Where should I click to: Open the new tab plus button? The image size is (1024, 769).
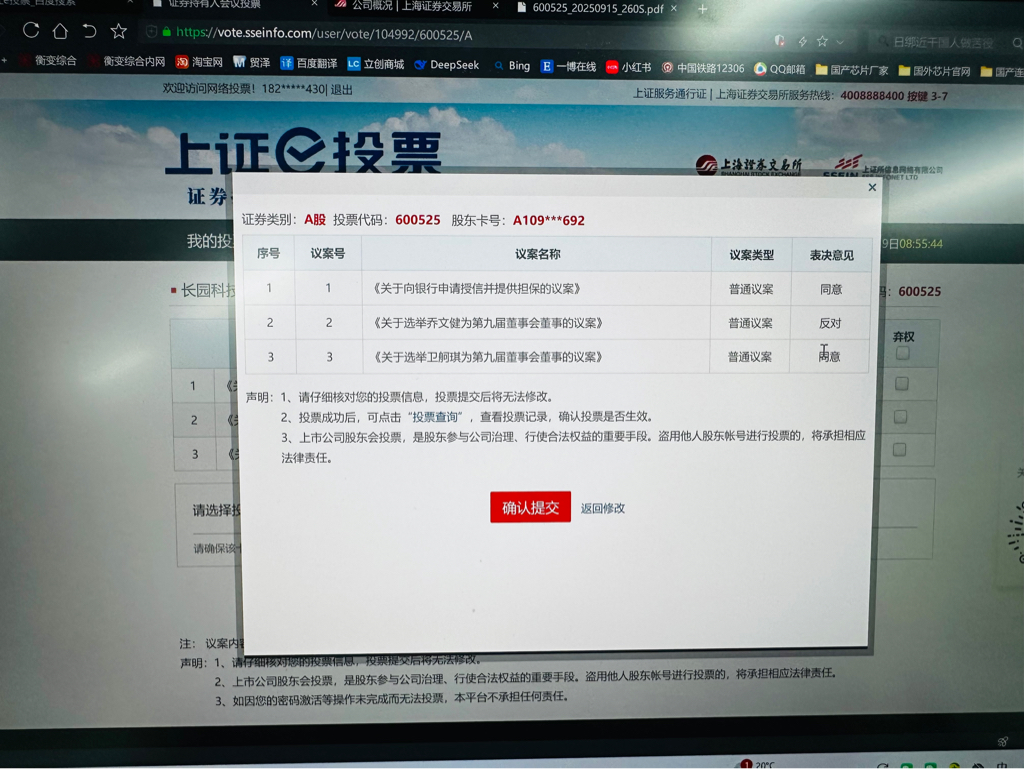point(702,9)
